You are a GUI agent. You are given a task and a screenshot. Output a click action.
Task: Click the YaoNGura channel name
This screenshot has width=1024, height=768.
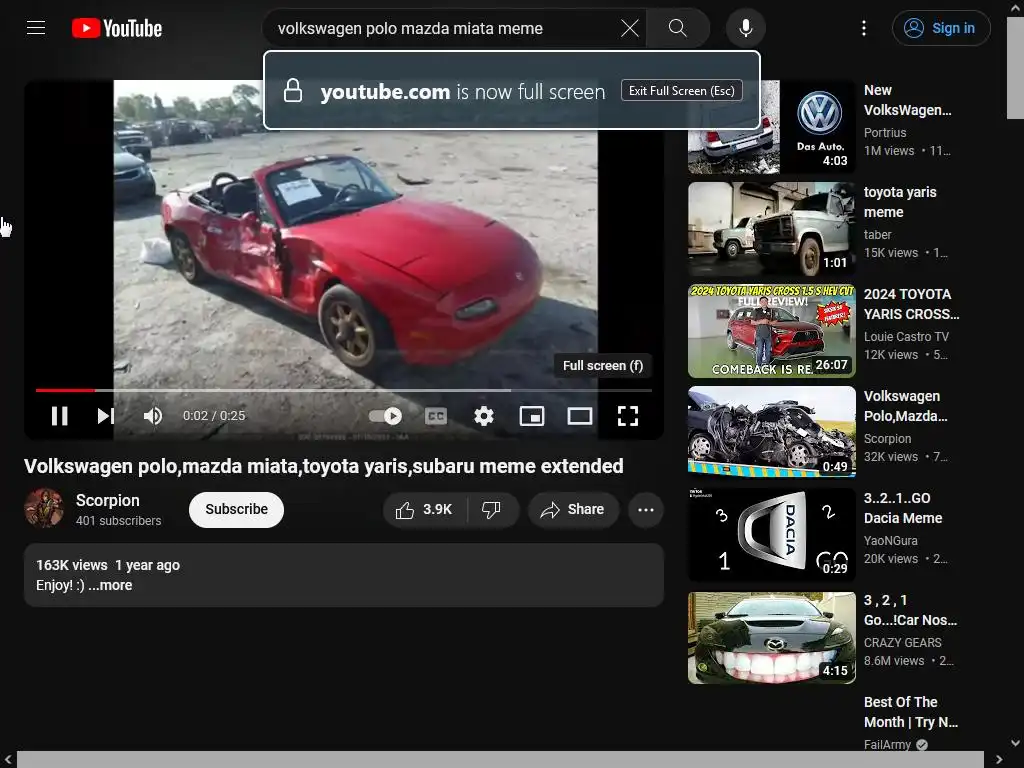pyautogui.click(x=891, y=541)
